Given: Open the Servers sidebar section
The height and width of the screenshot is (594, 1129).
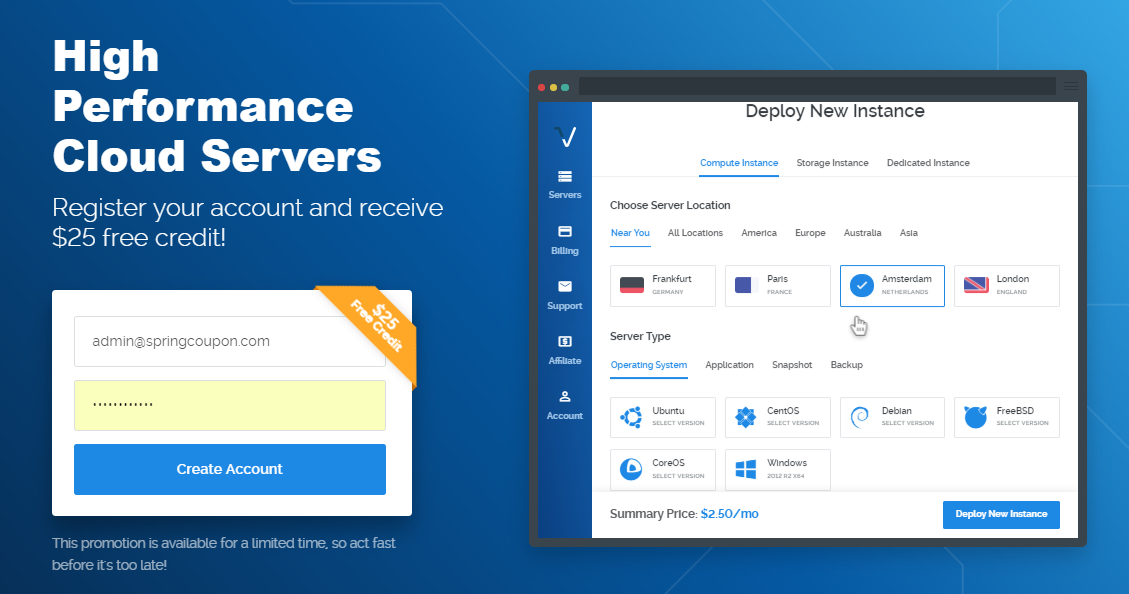Looking at the screenshot, I should click(x=564, y=185).
